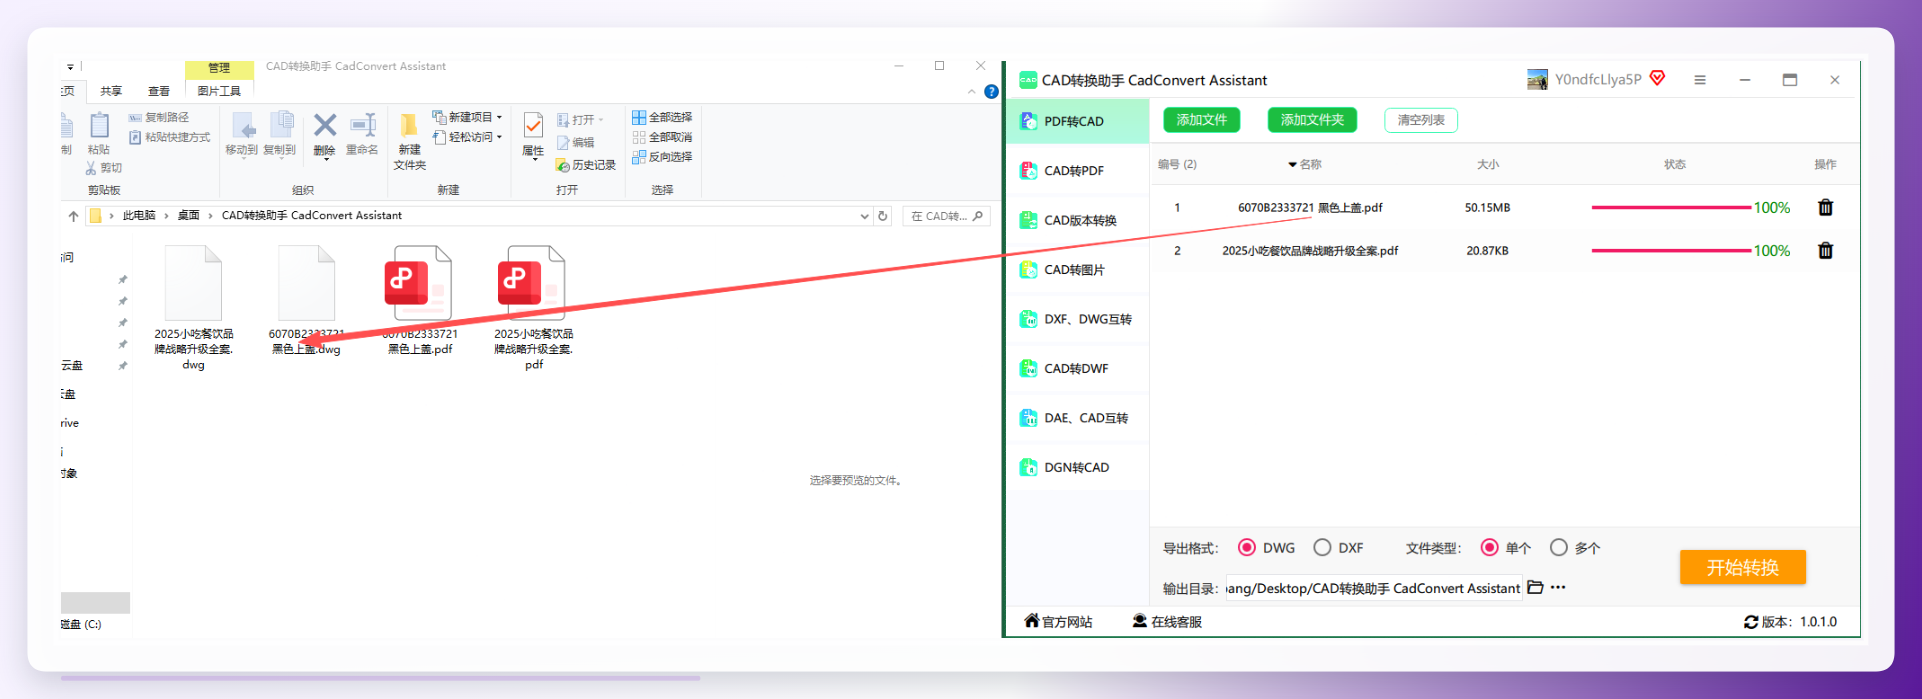Click the Y0ndfcLlya5P user avatar
Image resolution: width=1922 pixels, height=699 pixels.
coord(1537,79)
